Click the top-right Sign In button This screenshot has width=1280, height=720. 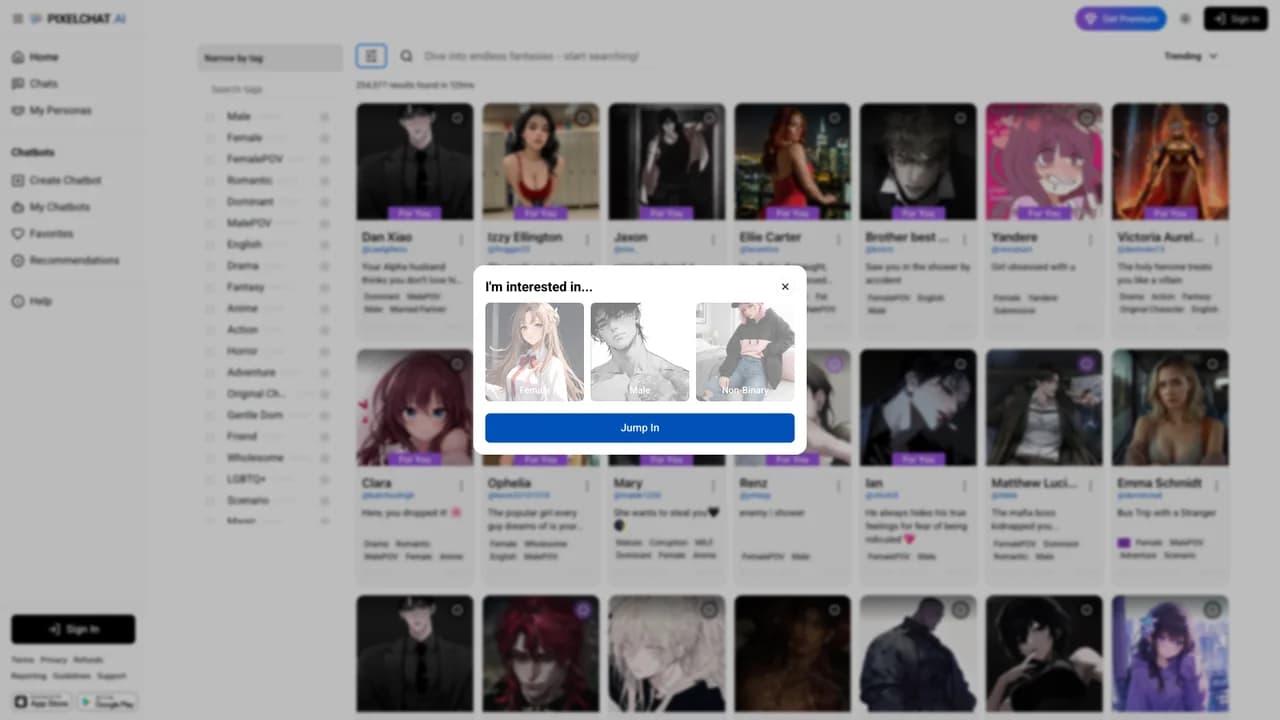(x=1236, y=19)
